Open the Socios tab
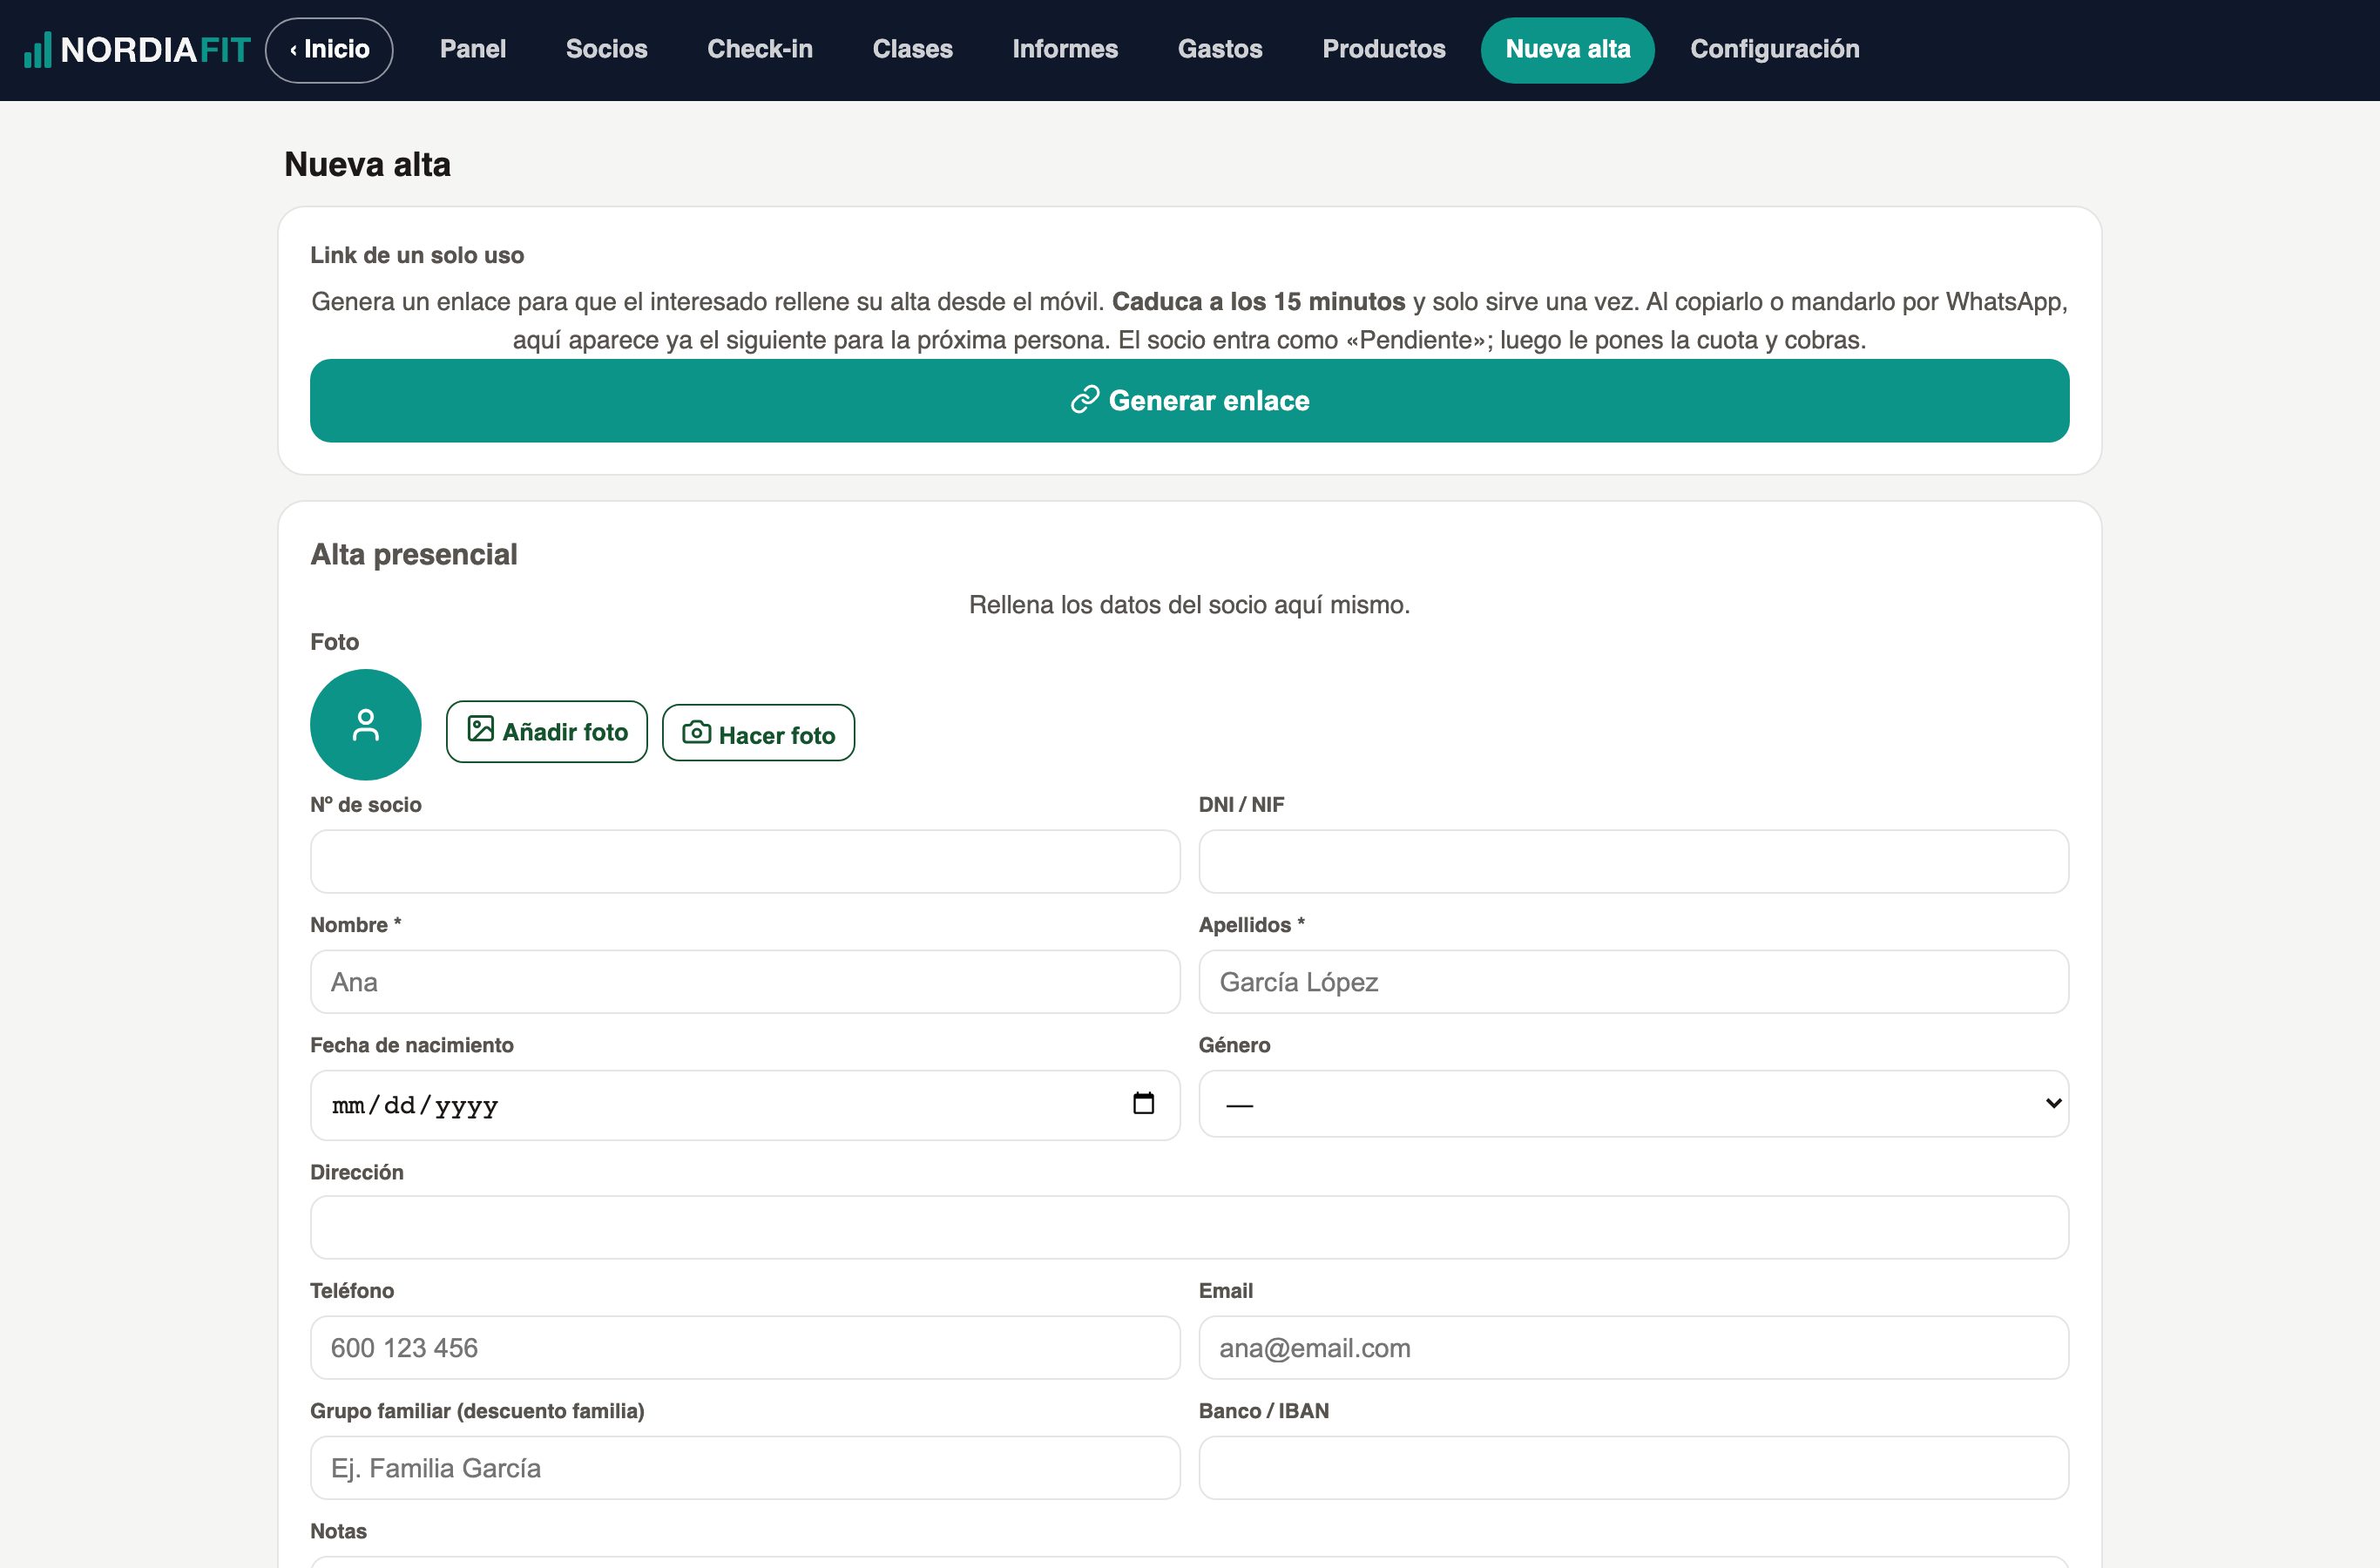This screenshot has width=2380, height=1568. [607, 50]
